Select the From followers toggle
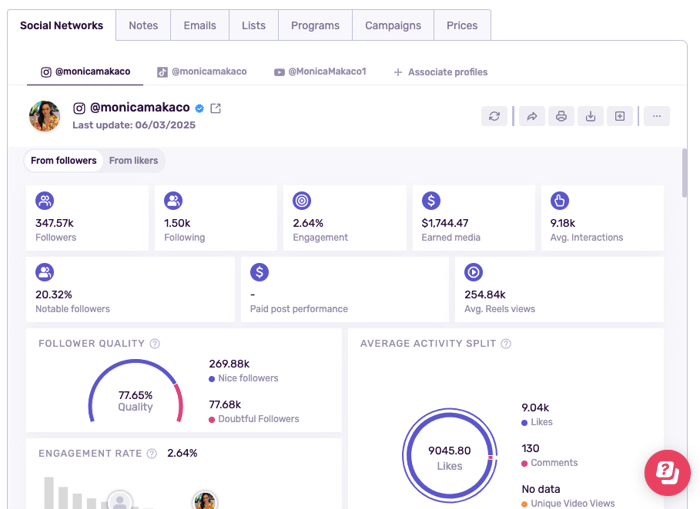The width and height of the screenshot is (700, 509). pyautogui.click(x=64, y=161)
